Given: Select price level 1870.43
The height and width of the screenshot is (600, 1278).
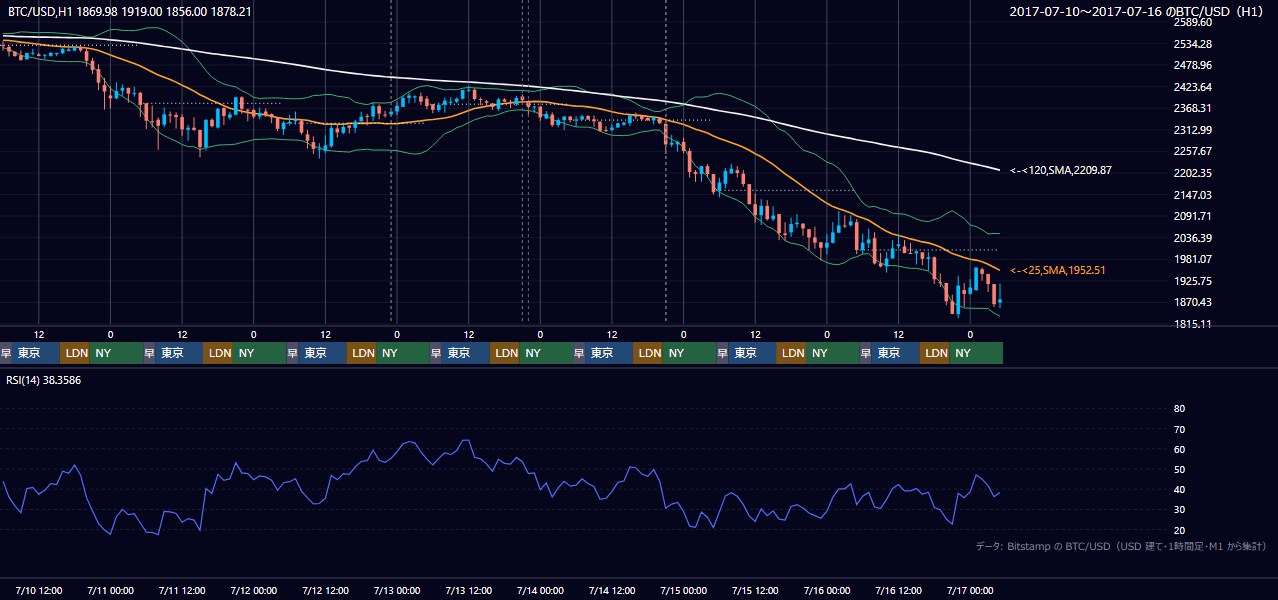Looking at the screenshot, I should 1193,302.
